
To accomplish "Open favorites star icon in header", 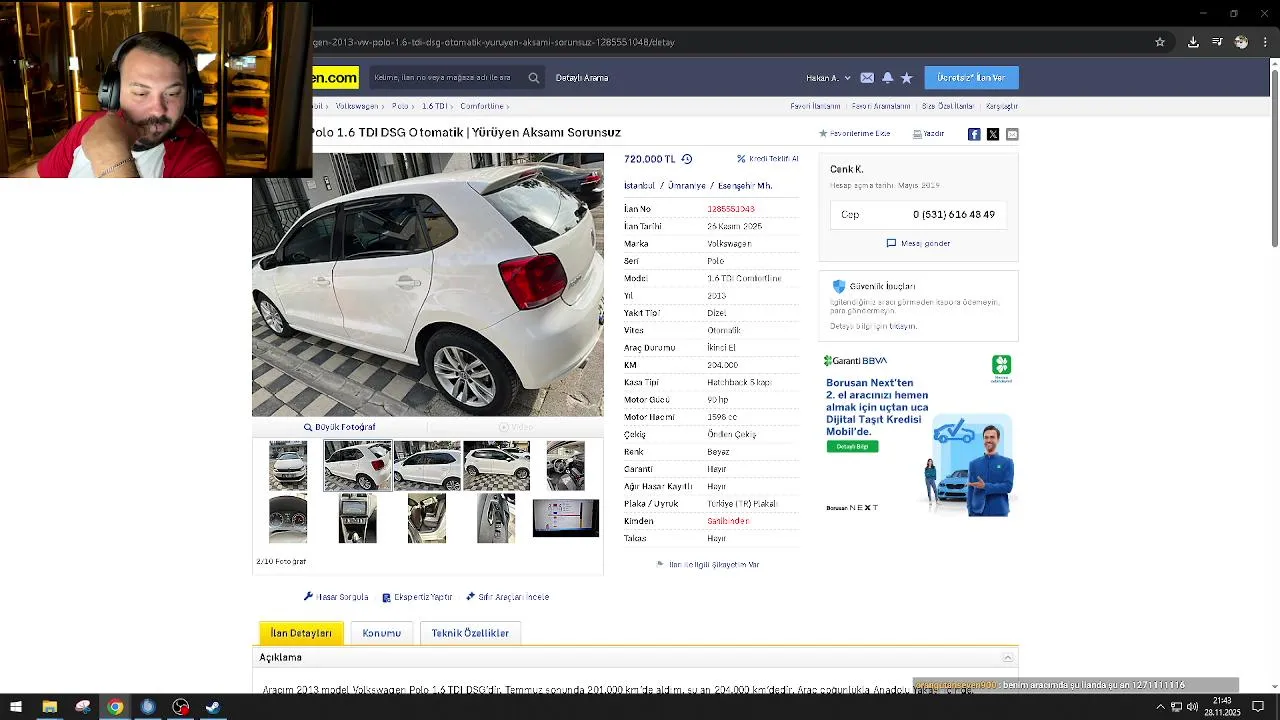I will 906,78.
